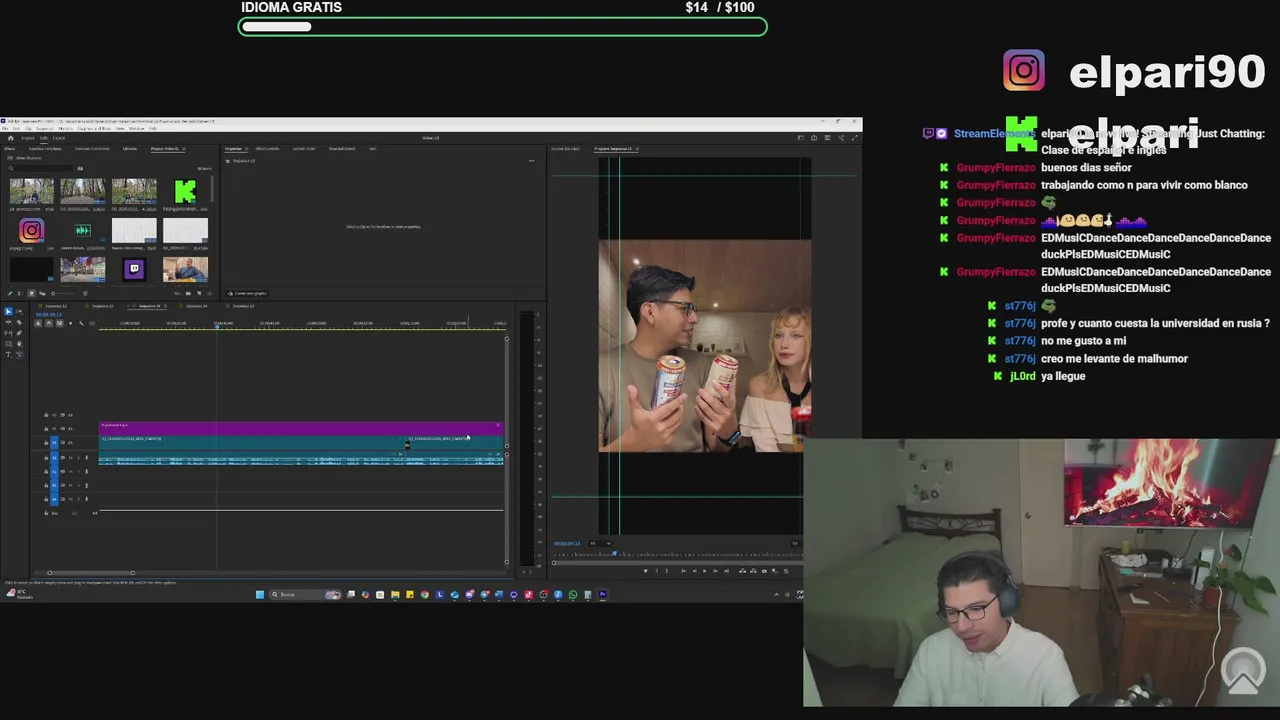Select the Ripple Edit tool
The image size is (1280, 720).
tap(8, 322)
